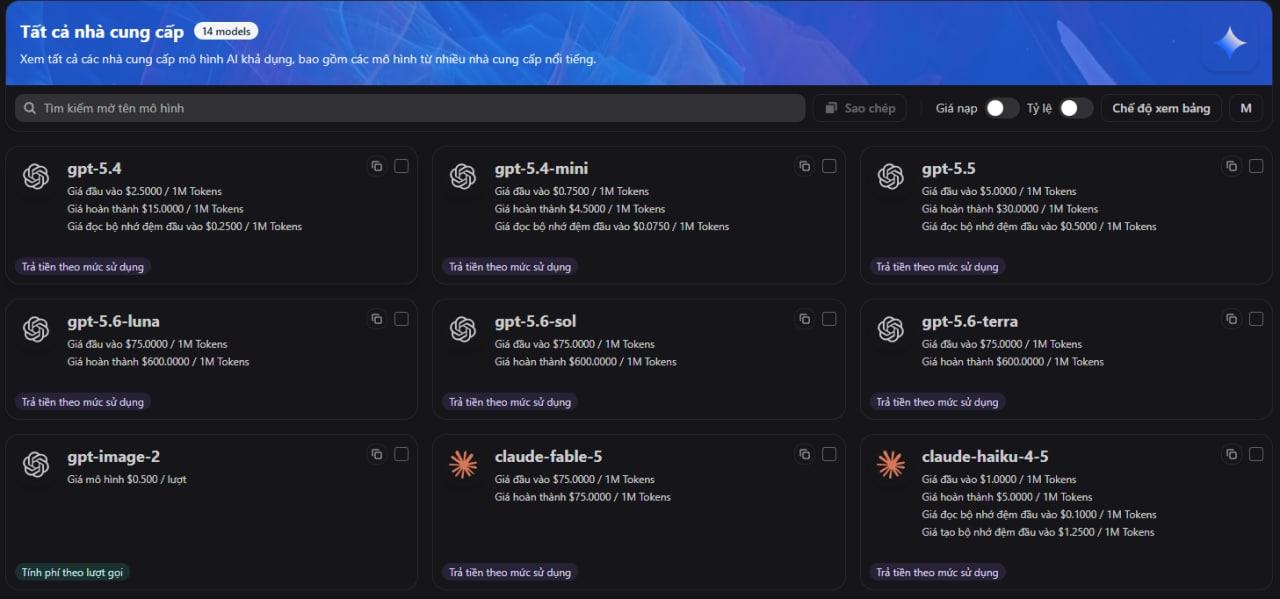Click the 14 models badge
The image size is (1280, 599).
226,31
